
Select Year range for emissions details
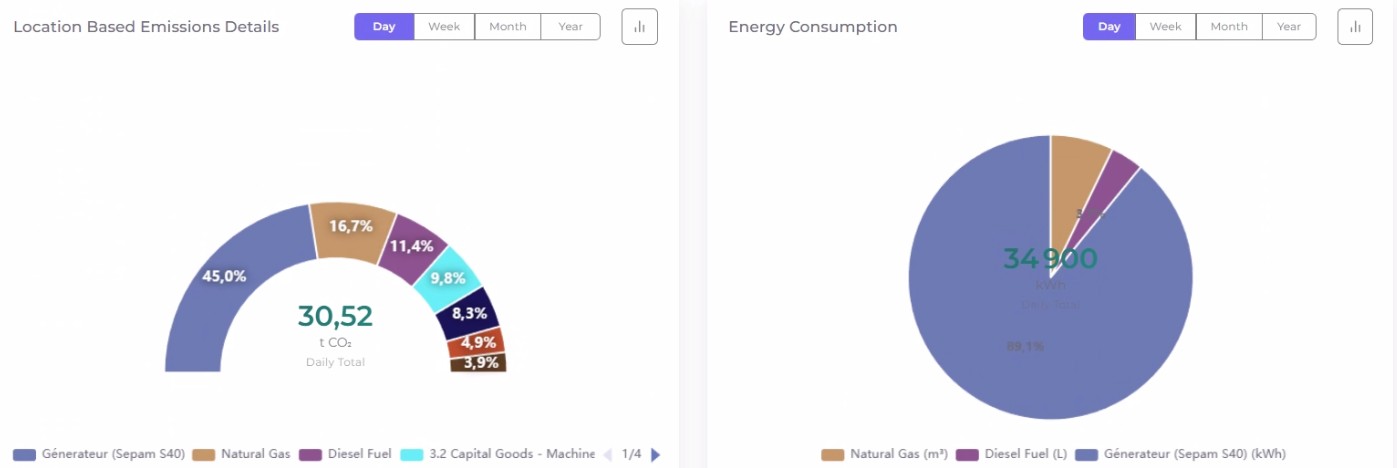pos(571,27)
